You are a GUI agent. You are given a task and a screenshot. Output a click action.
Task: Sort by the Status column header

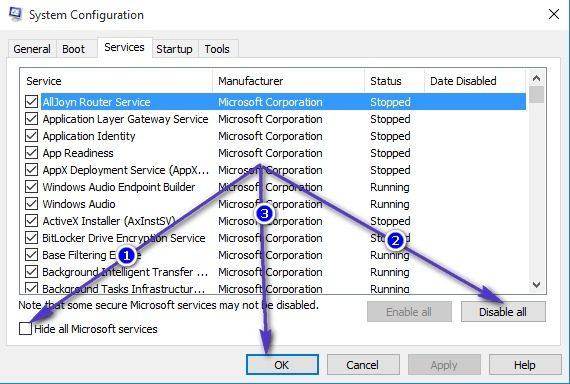click(394, 81)
